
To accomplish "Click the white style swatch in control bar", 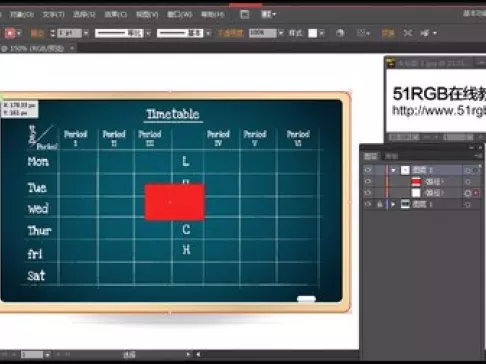I will [313, 33].
